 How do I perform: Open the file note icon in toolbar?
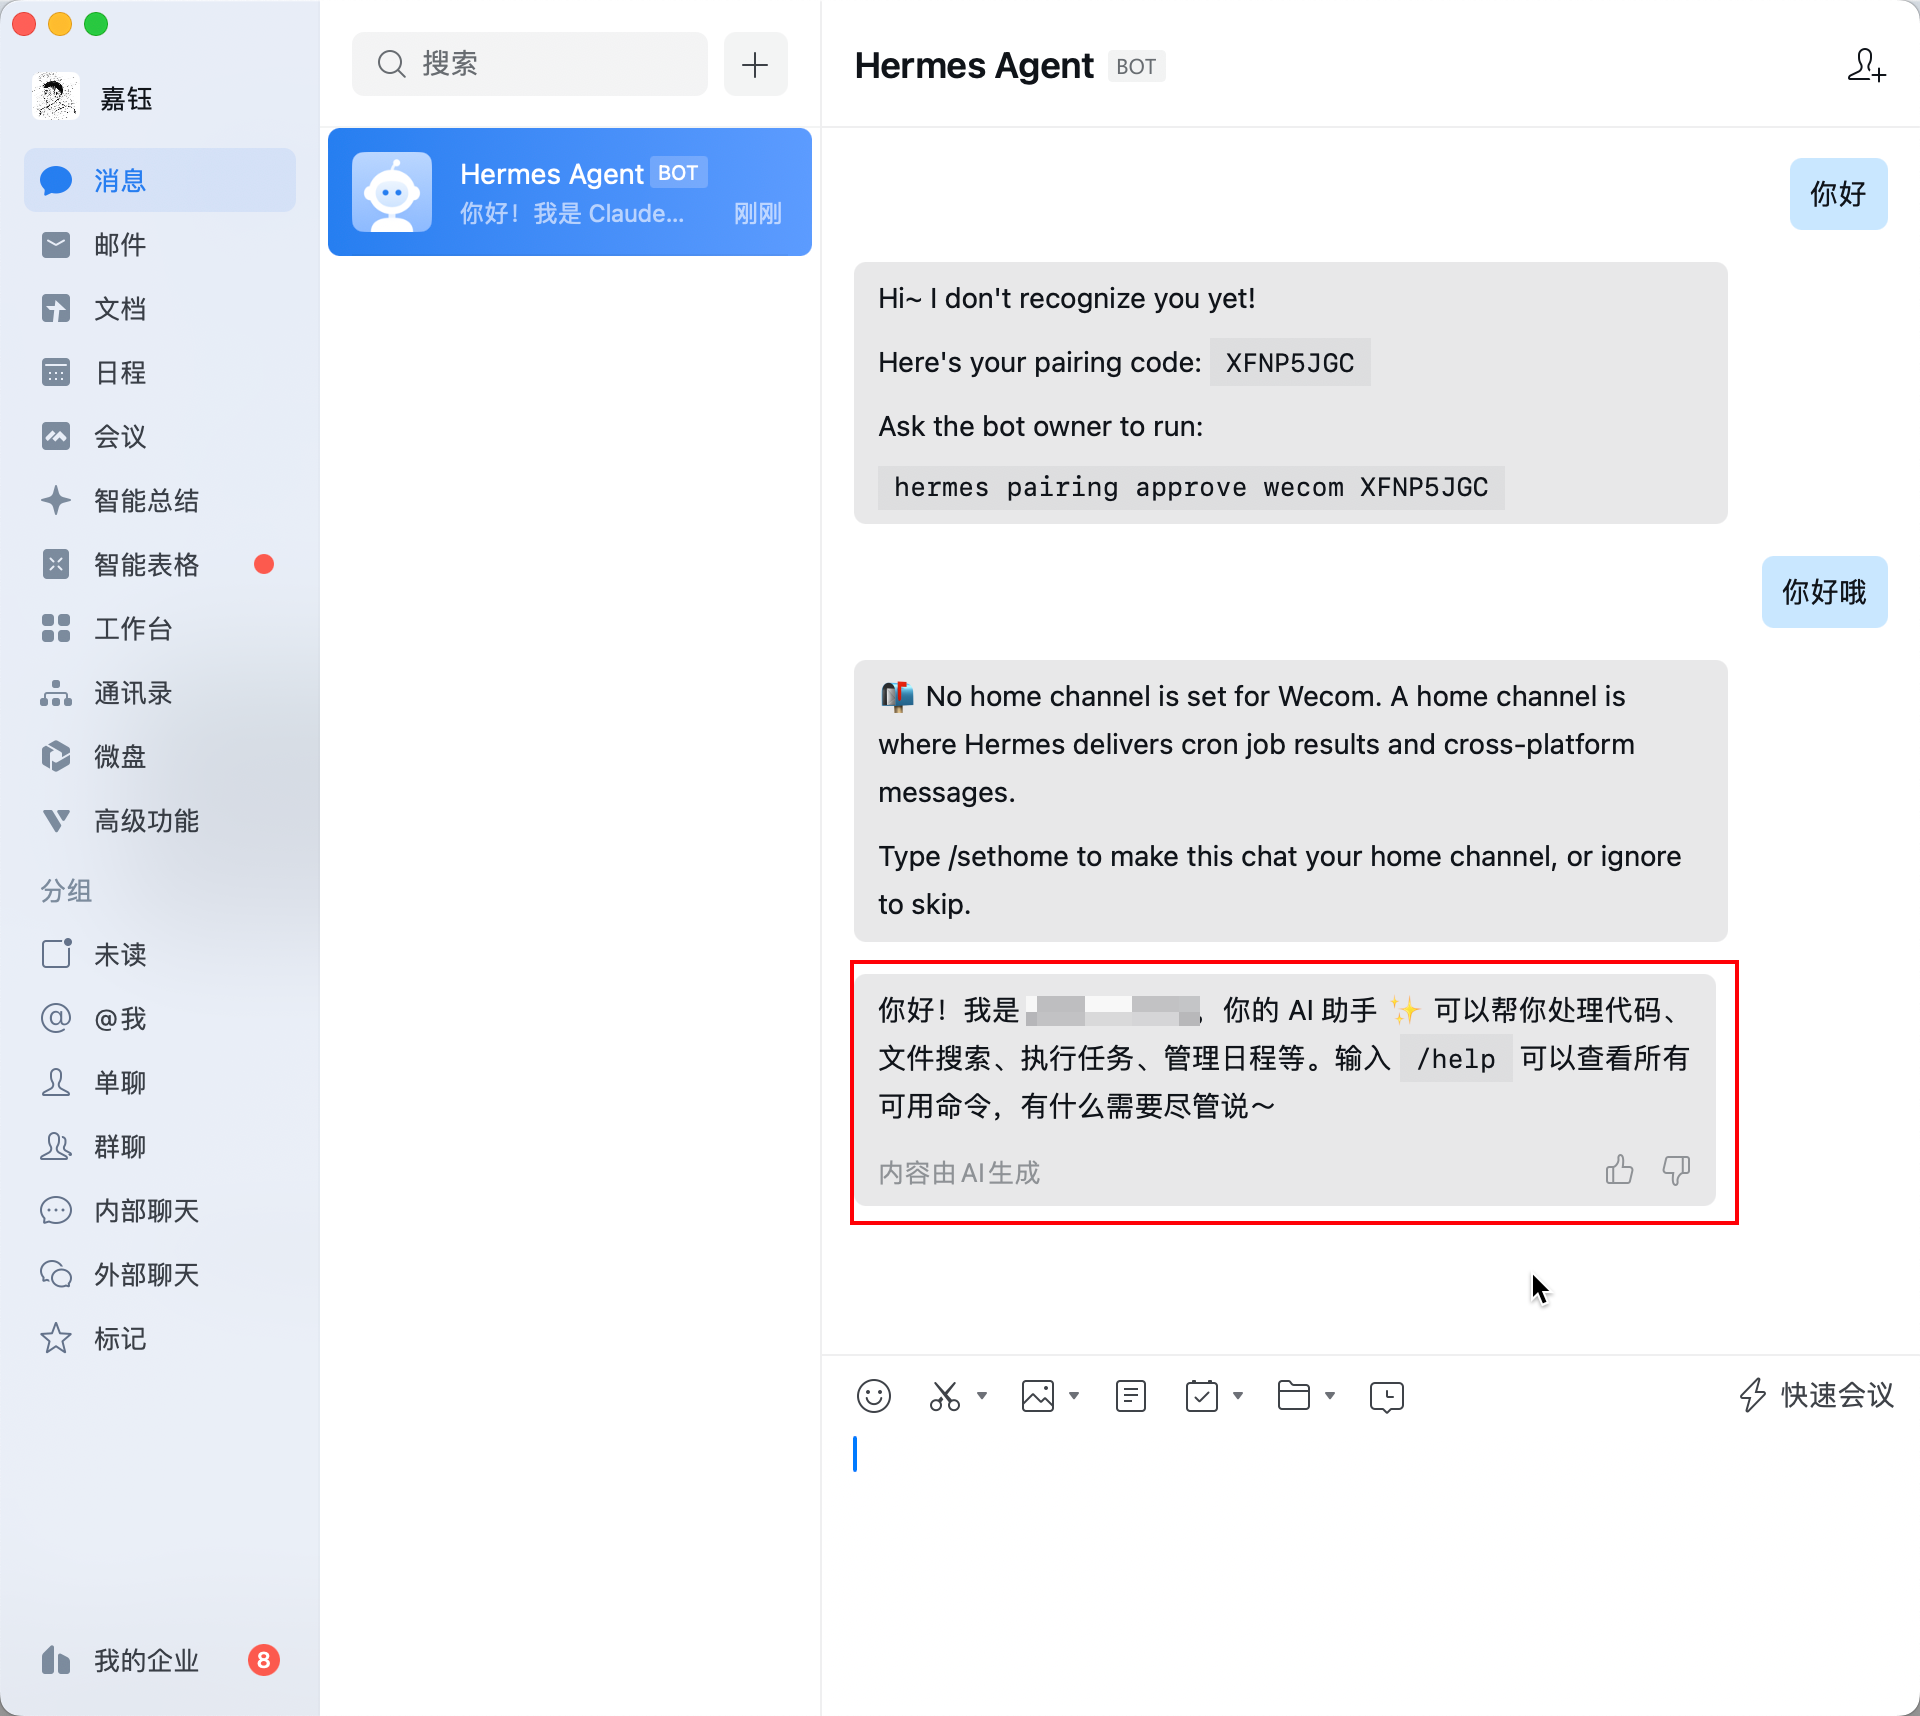pyautogui.click(x=1129, y=1396)
